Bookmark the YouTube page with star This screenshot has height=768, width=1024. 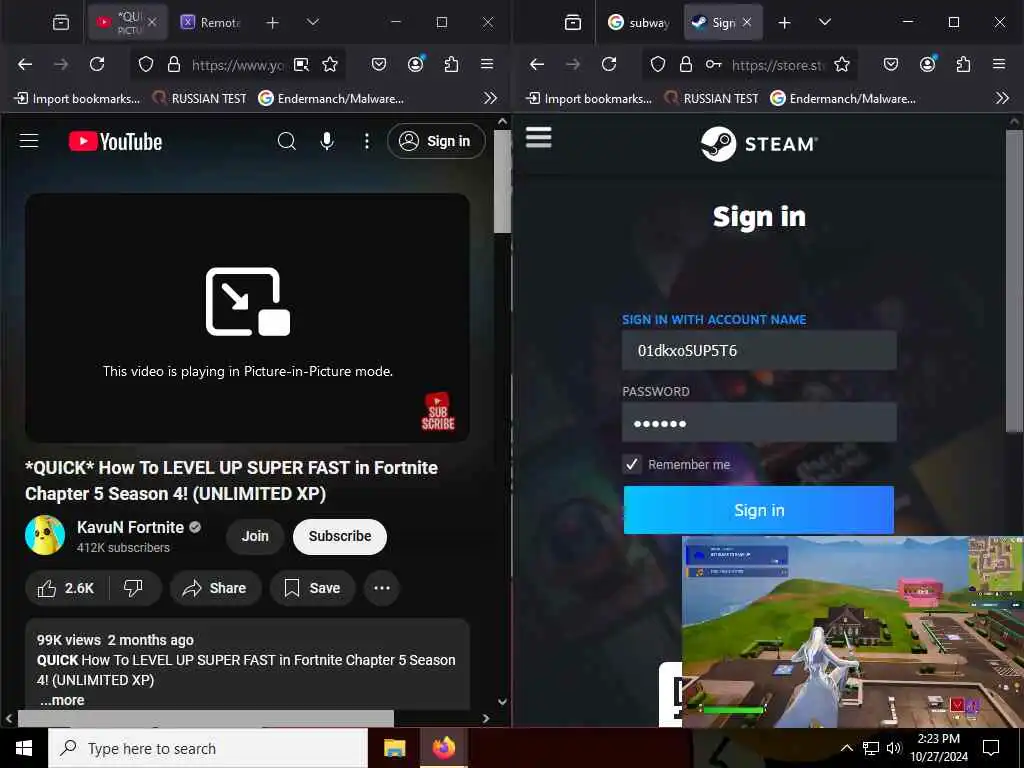(330, 64)
